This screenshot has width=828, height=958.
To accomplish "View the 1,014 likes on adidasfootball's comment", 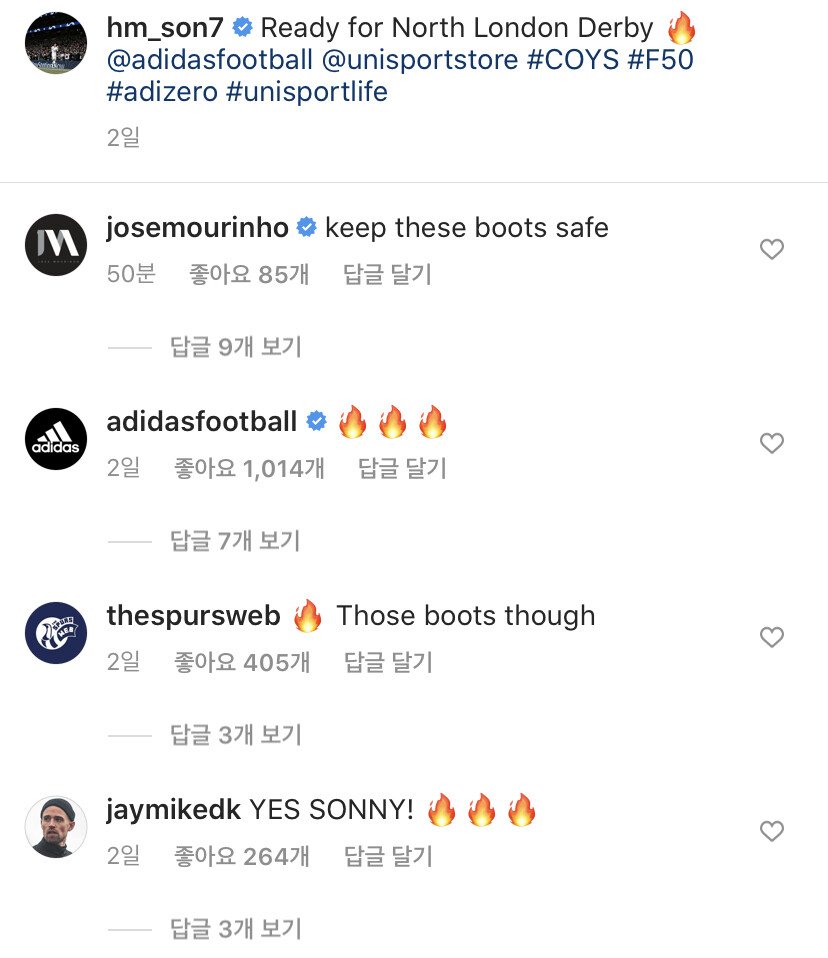I will click(x=249, y=468).
